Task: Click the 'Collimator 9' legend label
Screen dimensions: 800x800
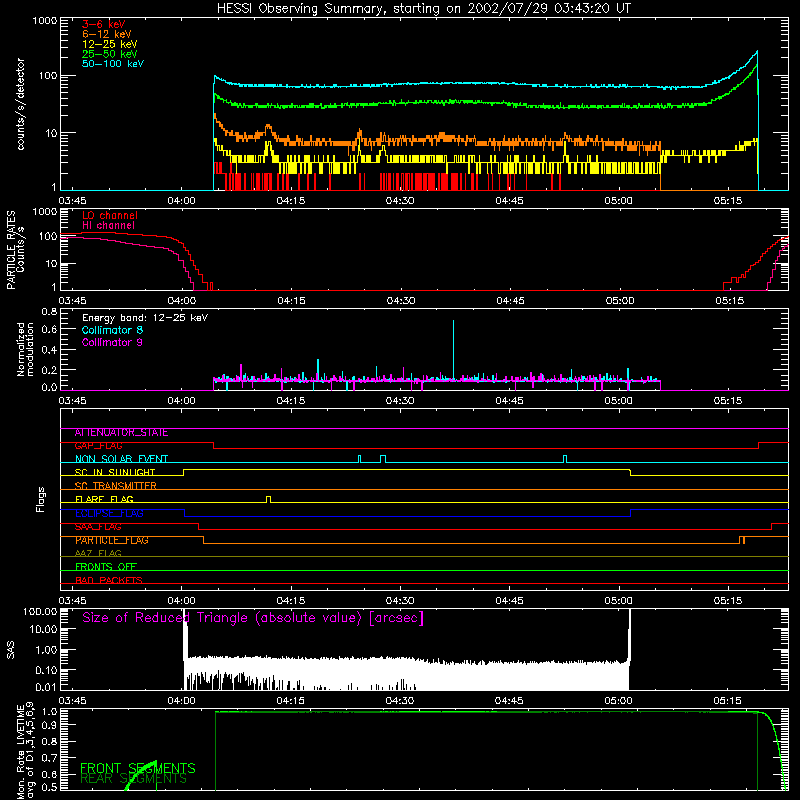Action: tap(112, 342)
